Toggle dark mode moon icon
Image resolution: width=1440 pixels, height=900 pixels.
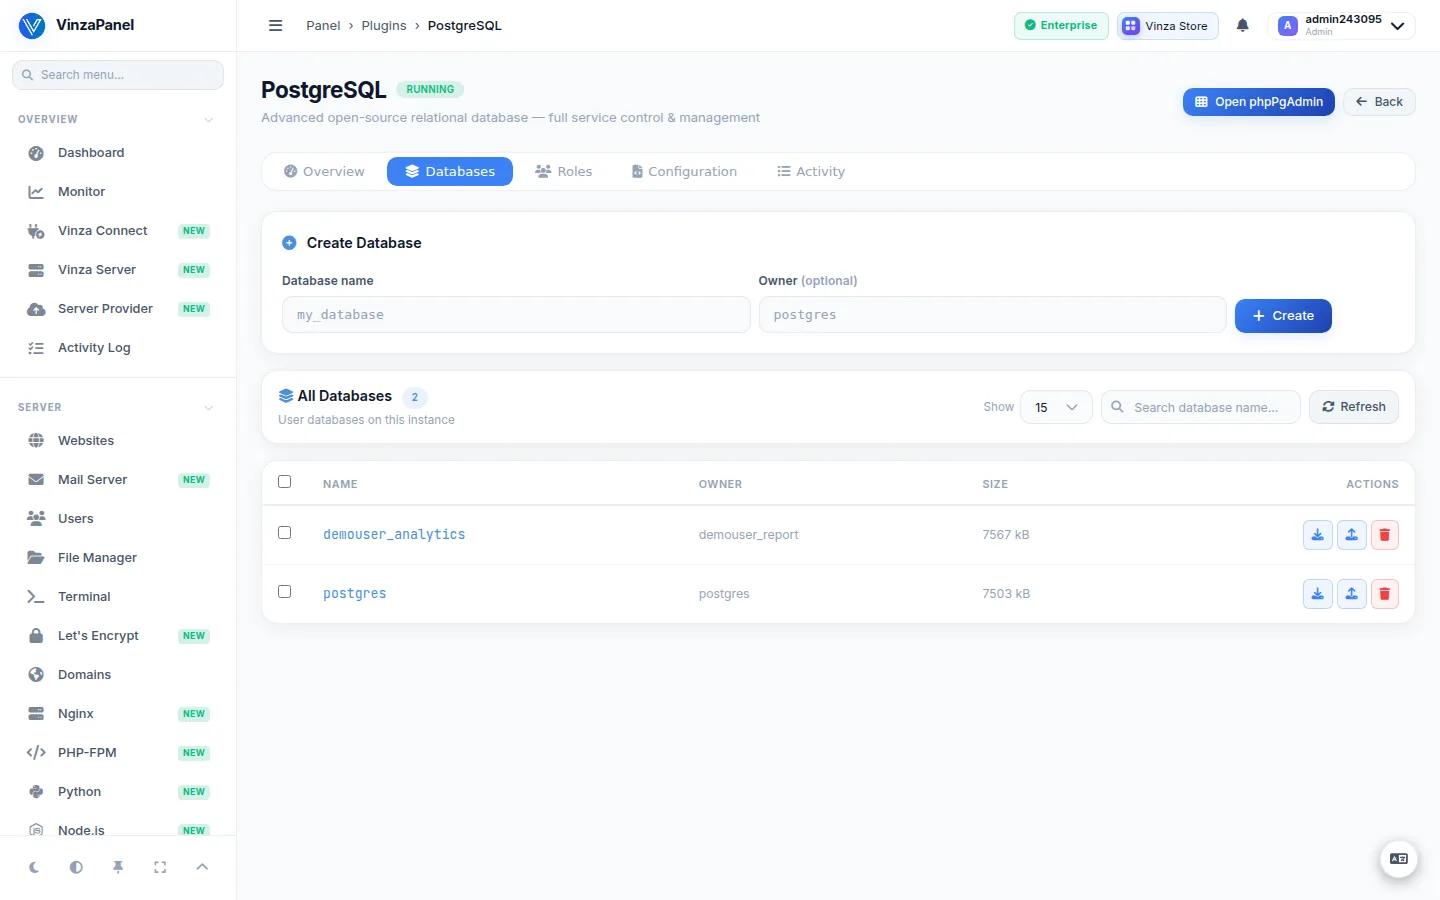34,867
